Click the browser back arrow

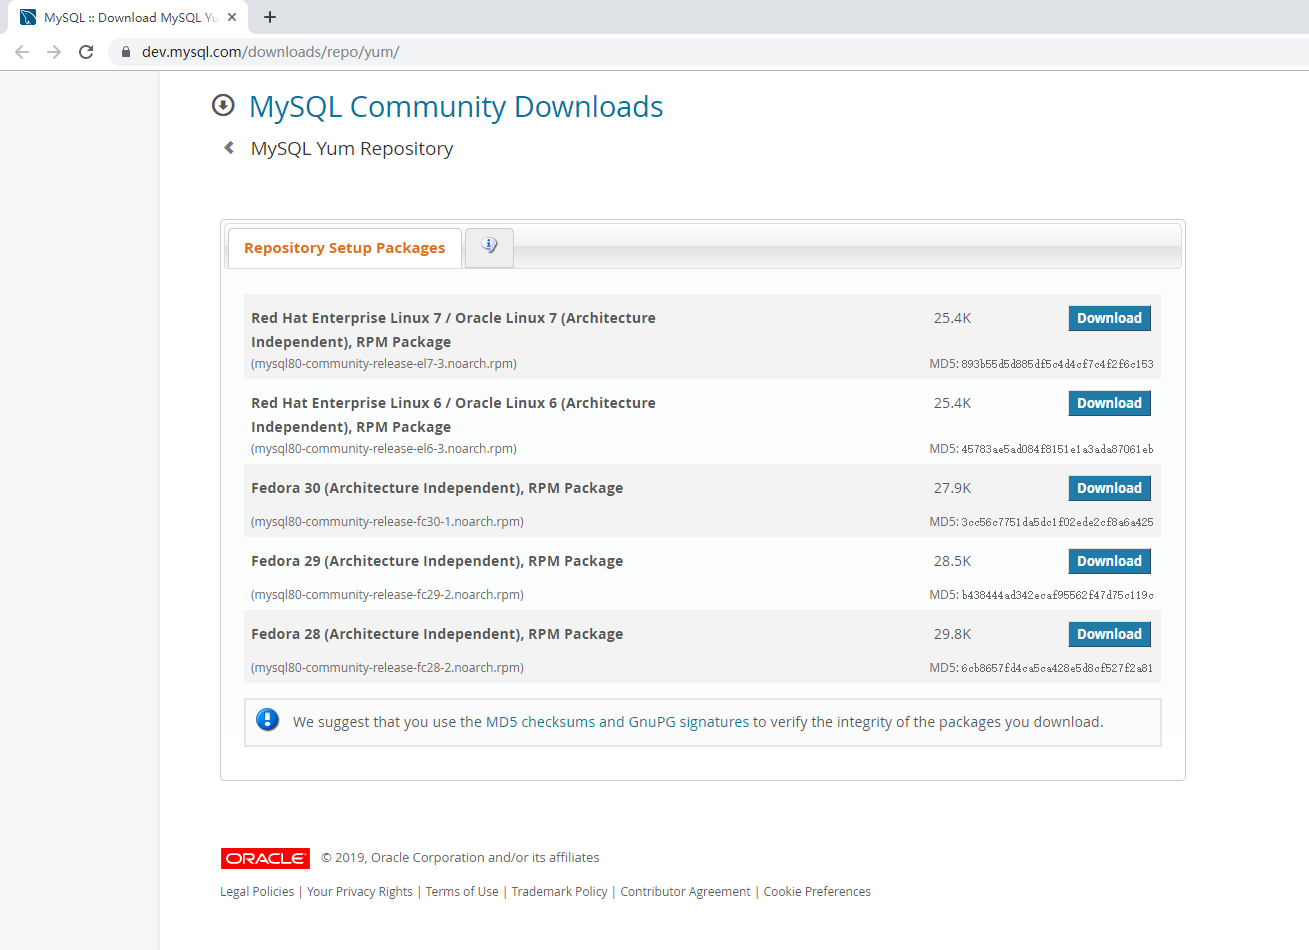[22, 52]
